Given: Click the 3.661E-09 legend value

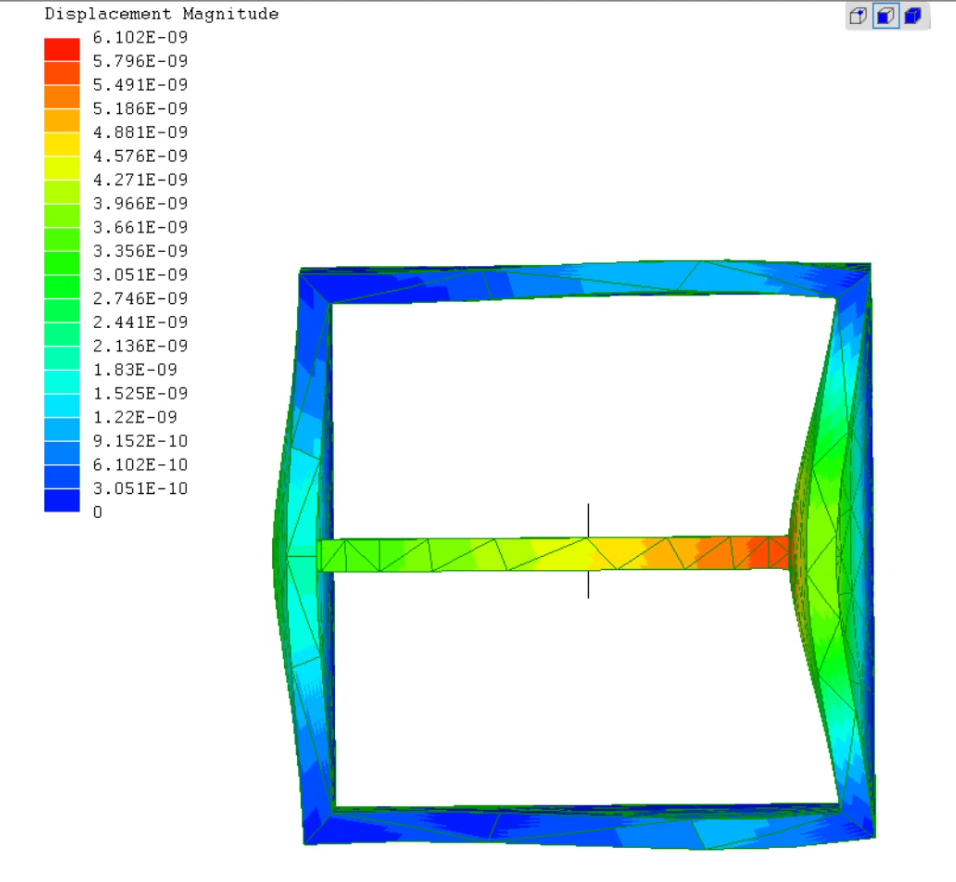Looking at the screenshot, I should click(x=140, y=228).
